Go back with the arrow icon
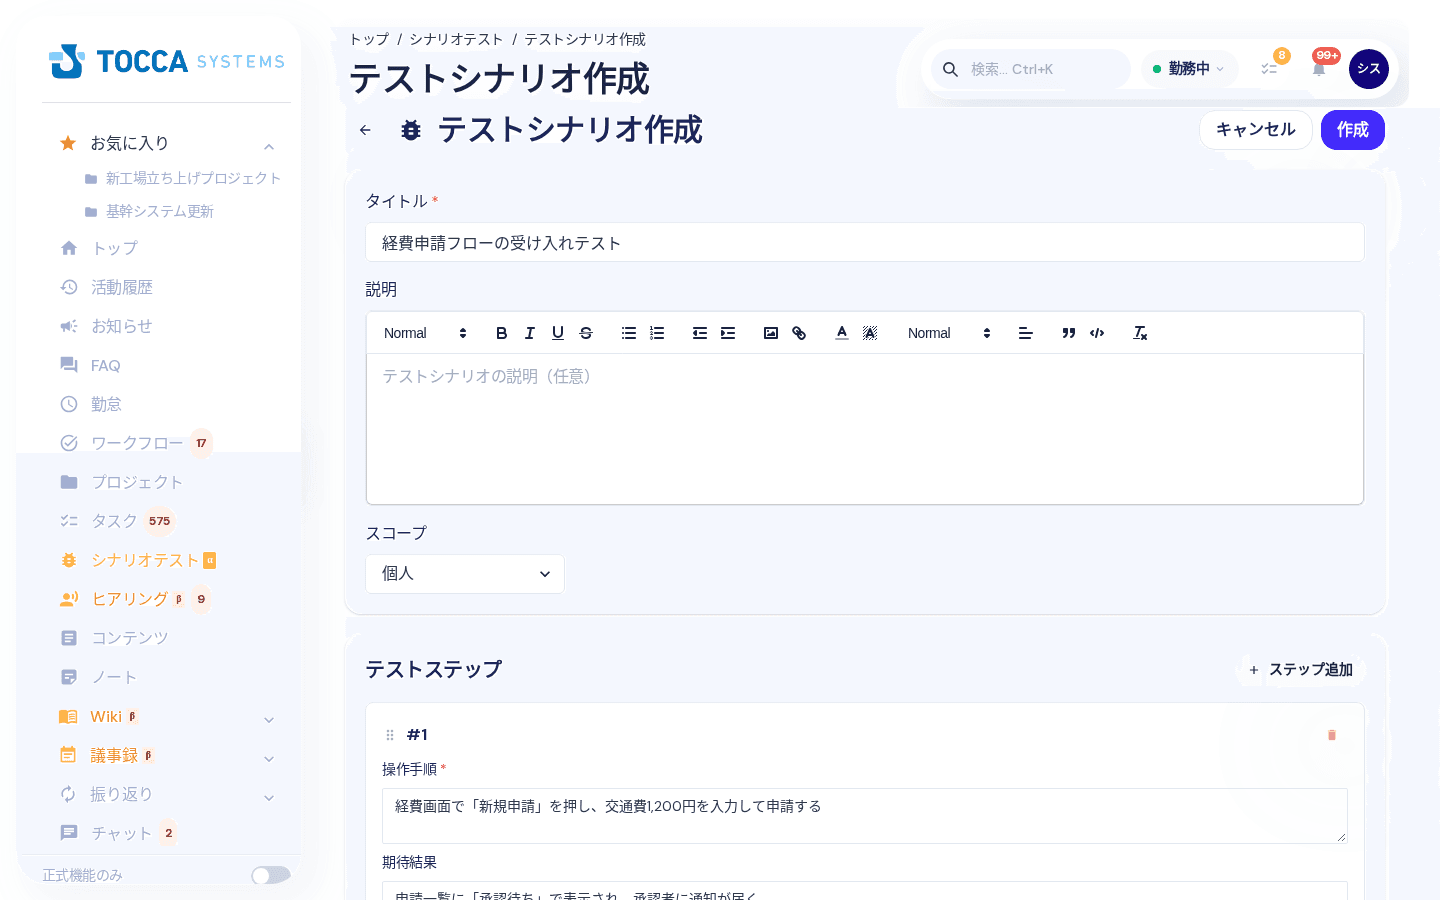This screenshot has width=1440, height=900. pyautogui.click(x=365, y=130)
